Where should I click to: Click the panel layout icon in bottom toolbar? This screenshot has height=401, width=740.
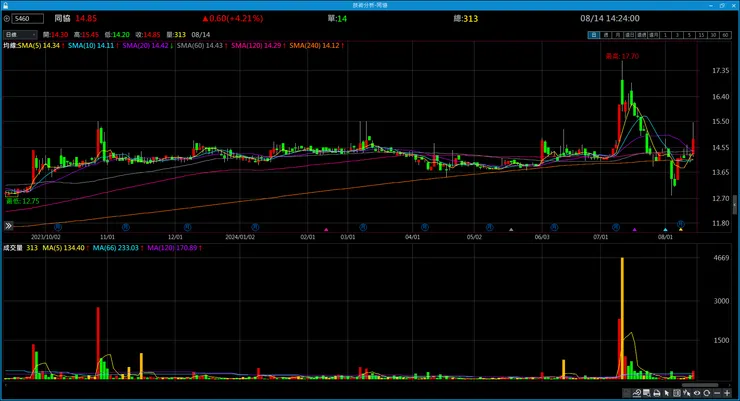677,393
